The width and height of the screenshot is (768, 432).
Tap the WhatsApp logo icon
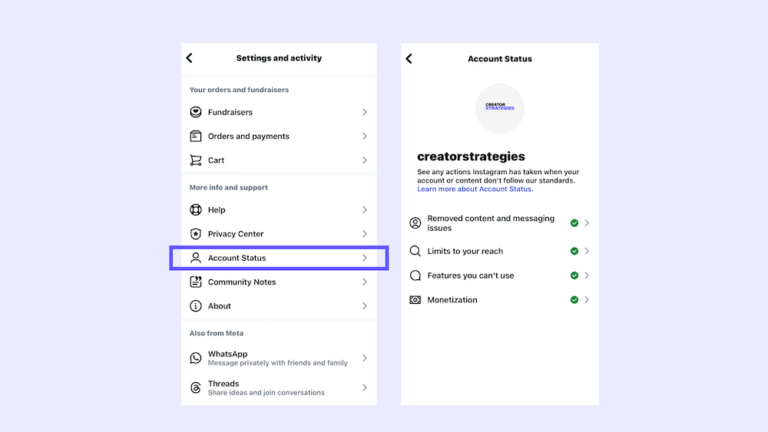tap(195, 358)
